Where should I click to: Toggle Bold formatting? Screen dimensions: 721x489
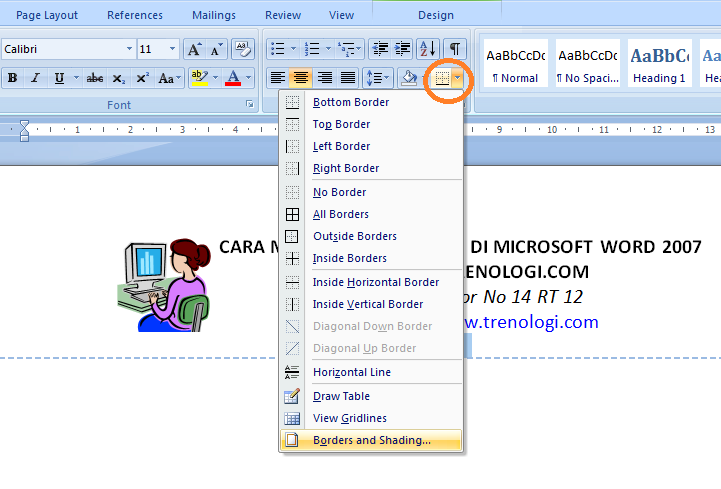point(13,78)
